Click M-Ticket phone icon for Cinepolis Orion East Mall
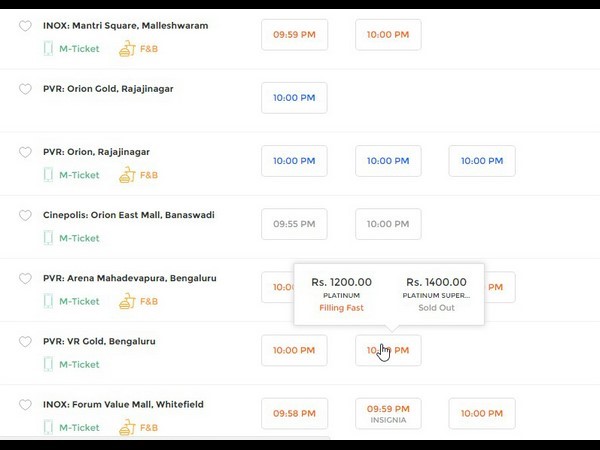The height and width of the screenshot is (450, 600). (x=48, y=238)
